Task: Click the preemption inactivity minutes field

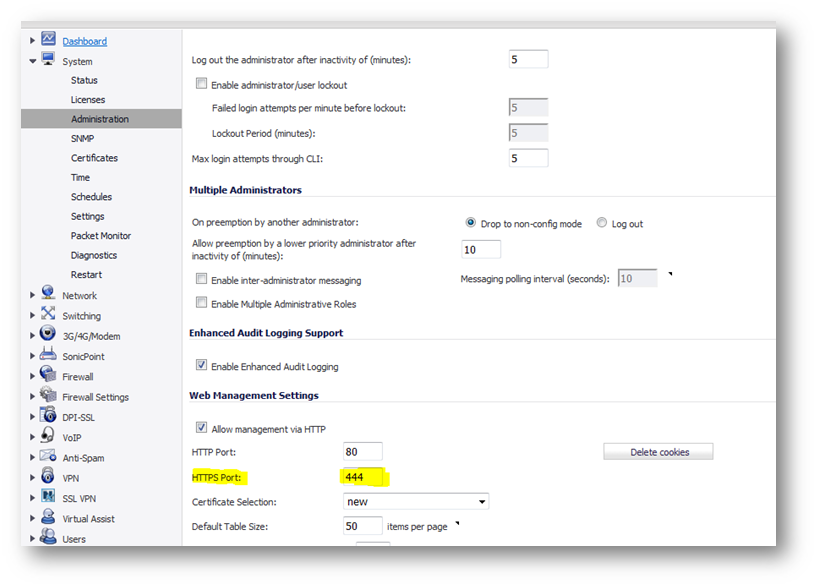Action: [481, 249]
